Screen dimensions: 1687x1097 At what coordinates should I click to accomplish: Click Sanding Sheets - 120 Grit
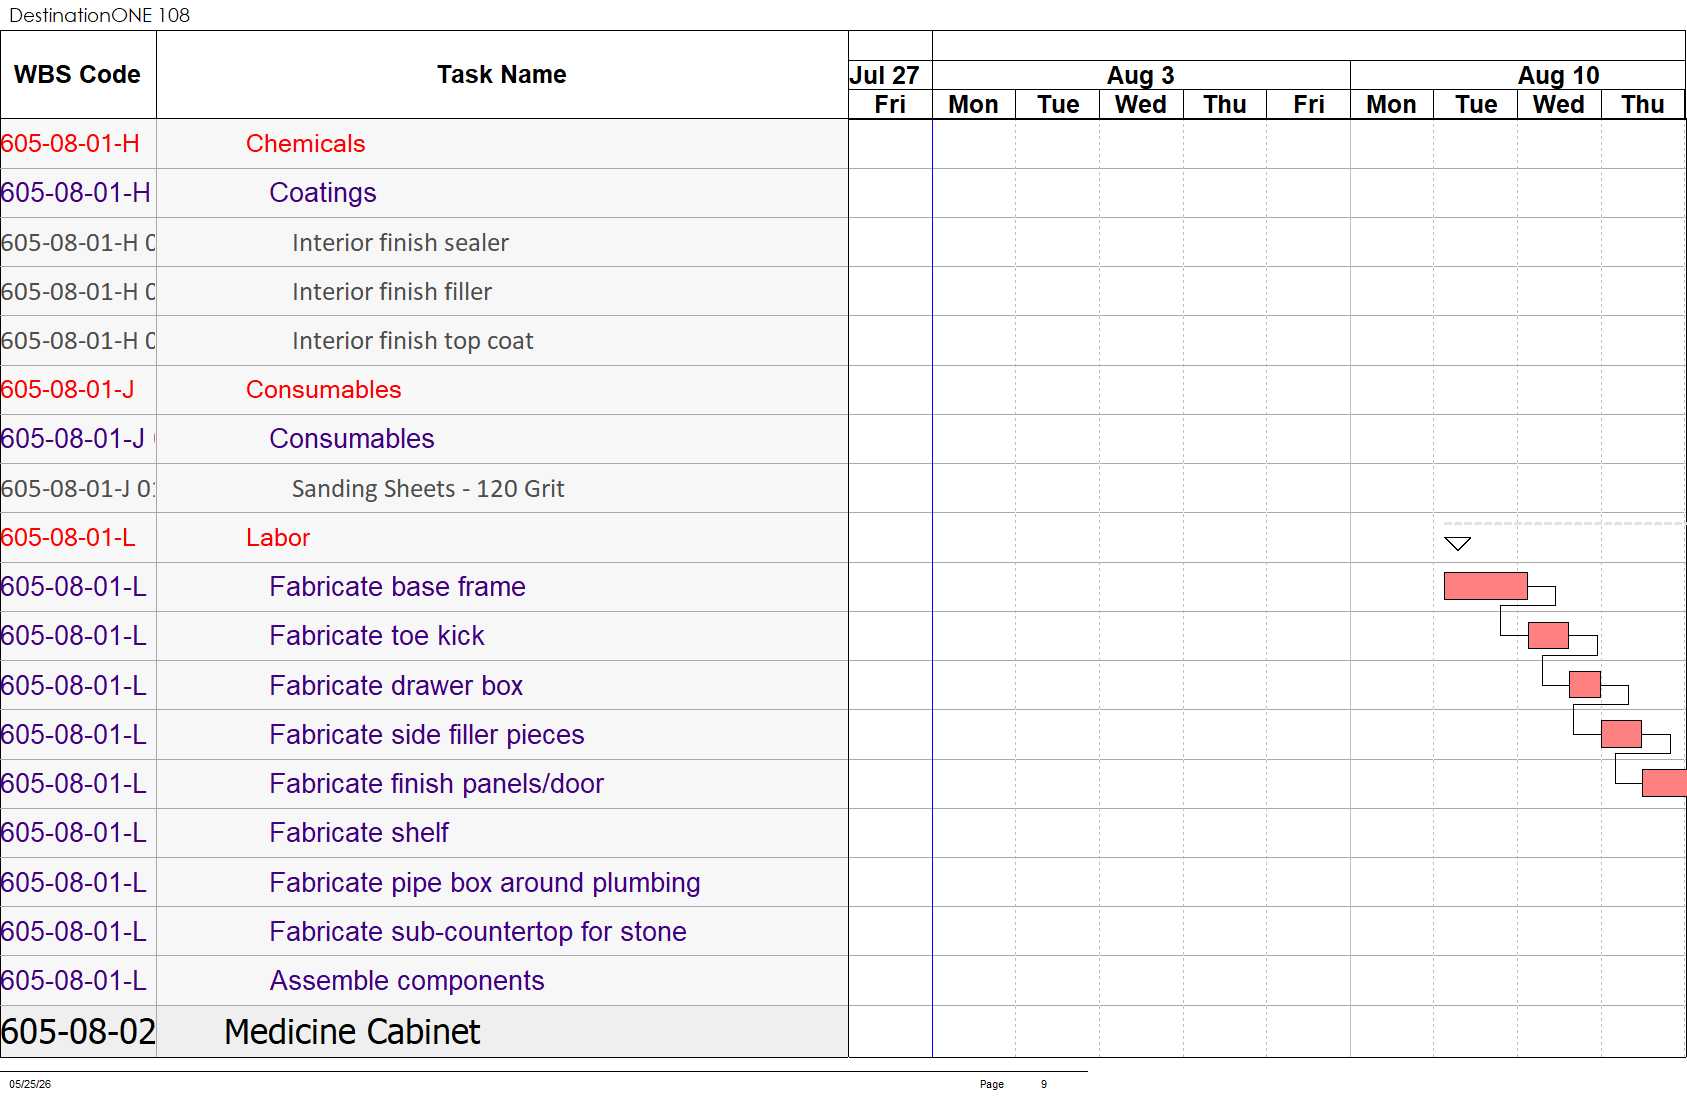(x=428, y=489)
